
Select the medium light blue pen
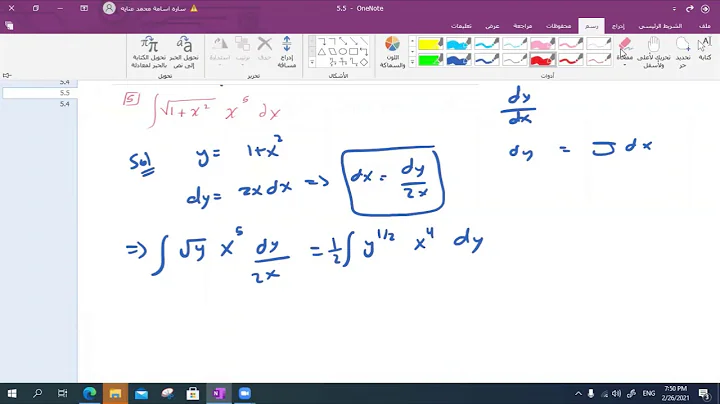click(x=487, y=44)
